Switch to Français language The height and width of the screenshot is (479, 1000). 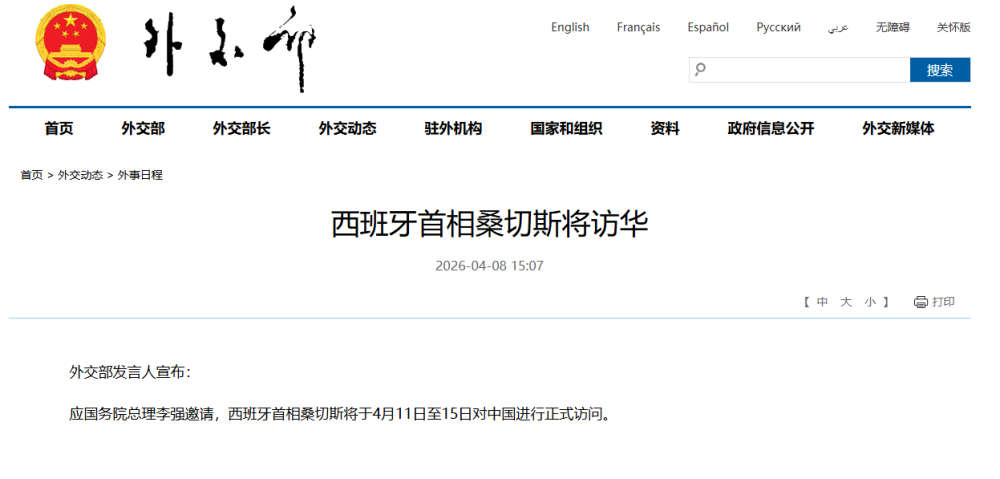click(x=638, y=28)
